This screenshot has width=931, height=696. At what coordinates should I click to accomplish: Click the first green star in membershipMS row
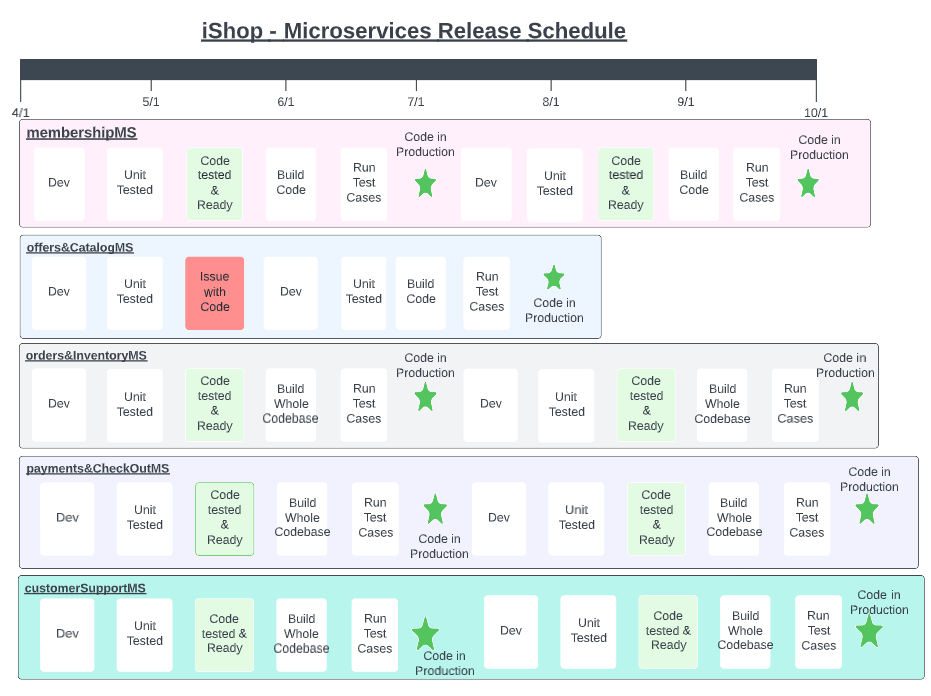pyautogui.click(x=425, y=184)
